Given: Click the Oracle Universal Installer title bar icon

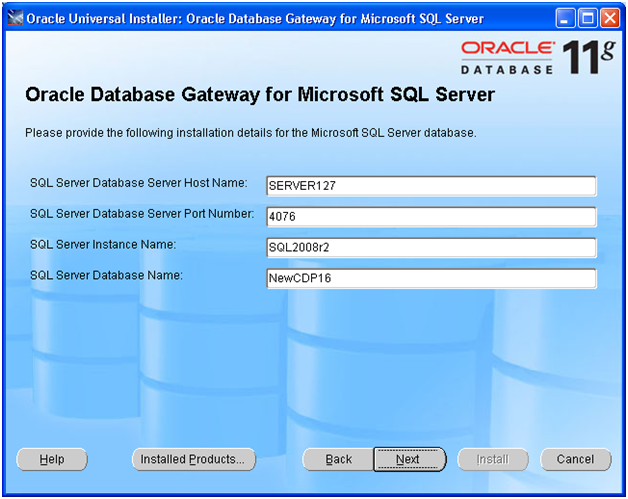Looking at the screenshot, I should pos(15,18).
